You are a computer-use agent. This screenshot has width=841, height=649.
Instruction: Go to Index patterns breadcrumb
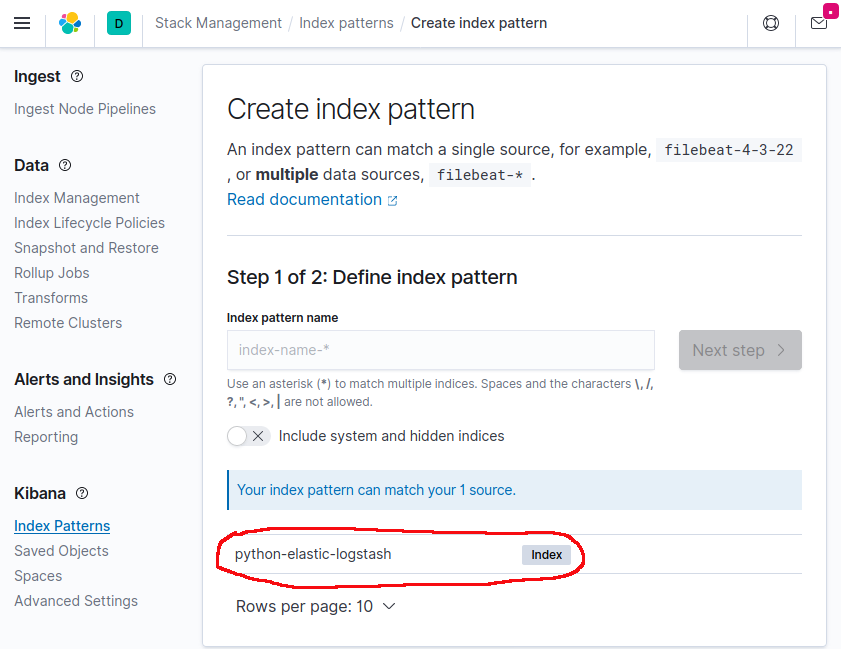pos(346,23)
